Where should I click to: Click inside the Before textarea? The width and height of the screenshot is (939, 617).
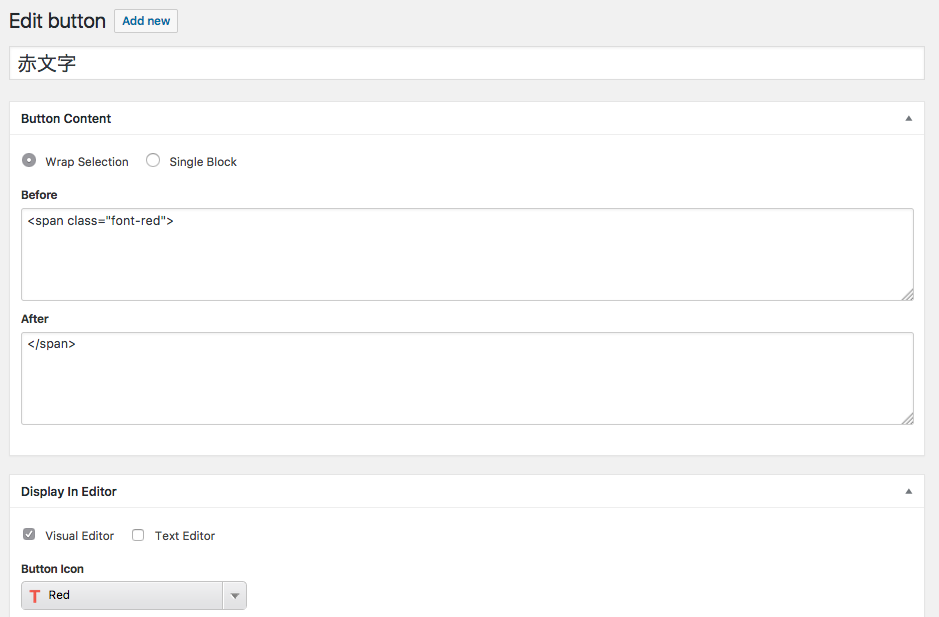tap(467, 255)
